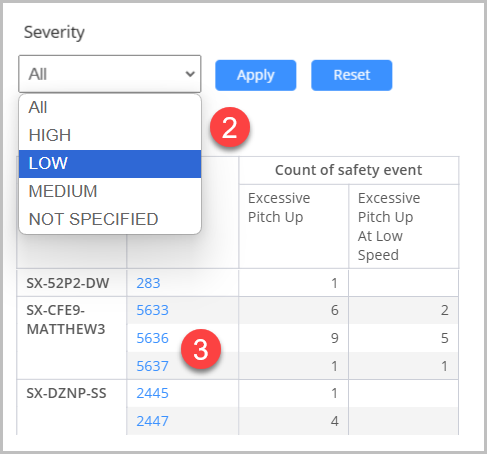The width and height of the screenshot is (487, 454).
Task: Open flight link 5636
Action: 152,338
